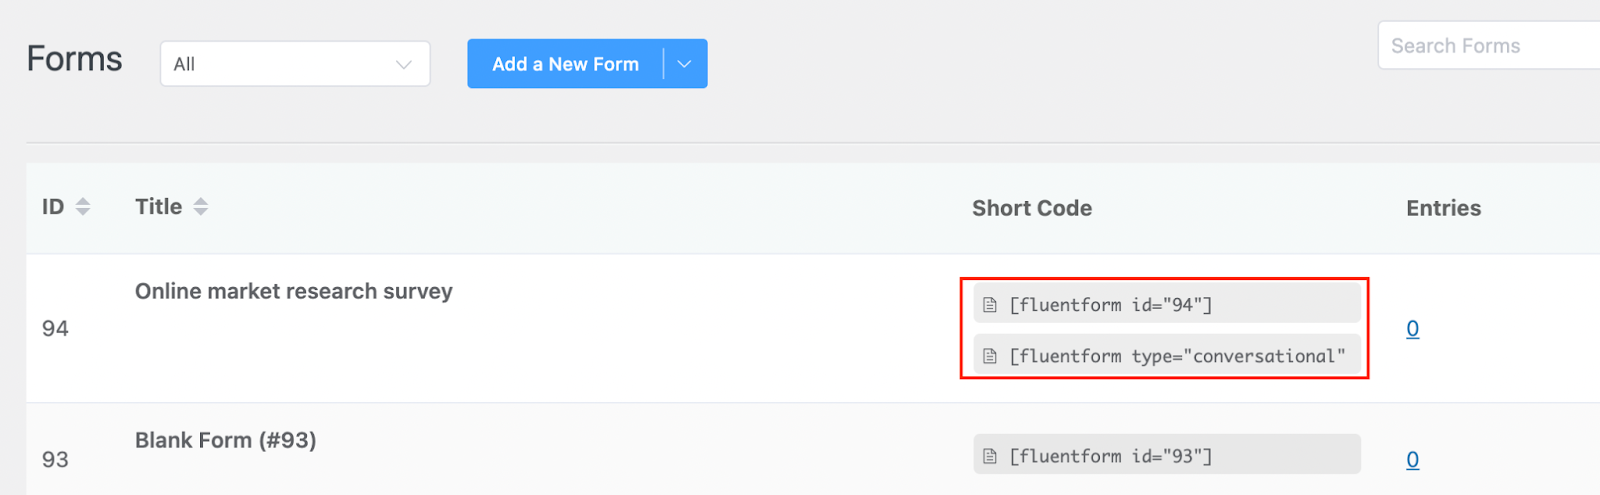Click the ID column header label
Screen dimensions: 1600x495
[x=53, y=207]
